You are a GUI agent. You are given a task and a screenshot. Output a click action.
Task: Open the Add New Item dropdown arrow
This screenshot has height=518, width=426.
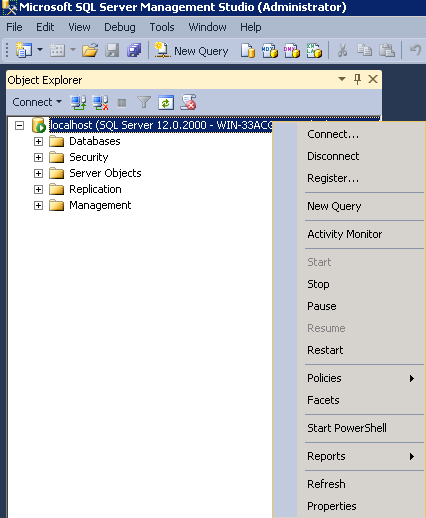point(73,50)
